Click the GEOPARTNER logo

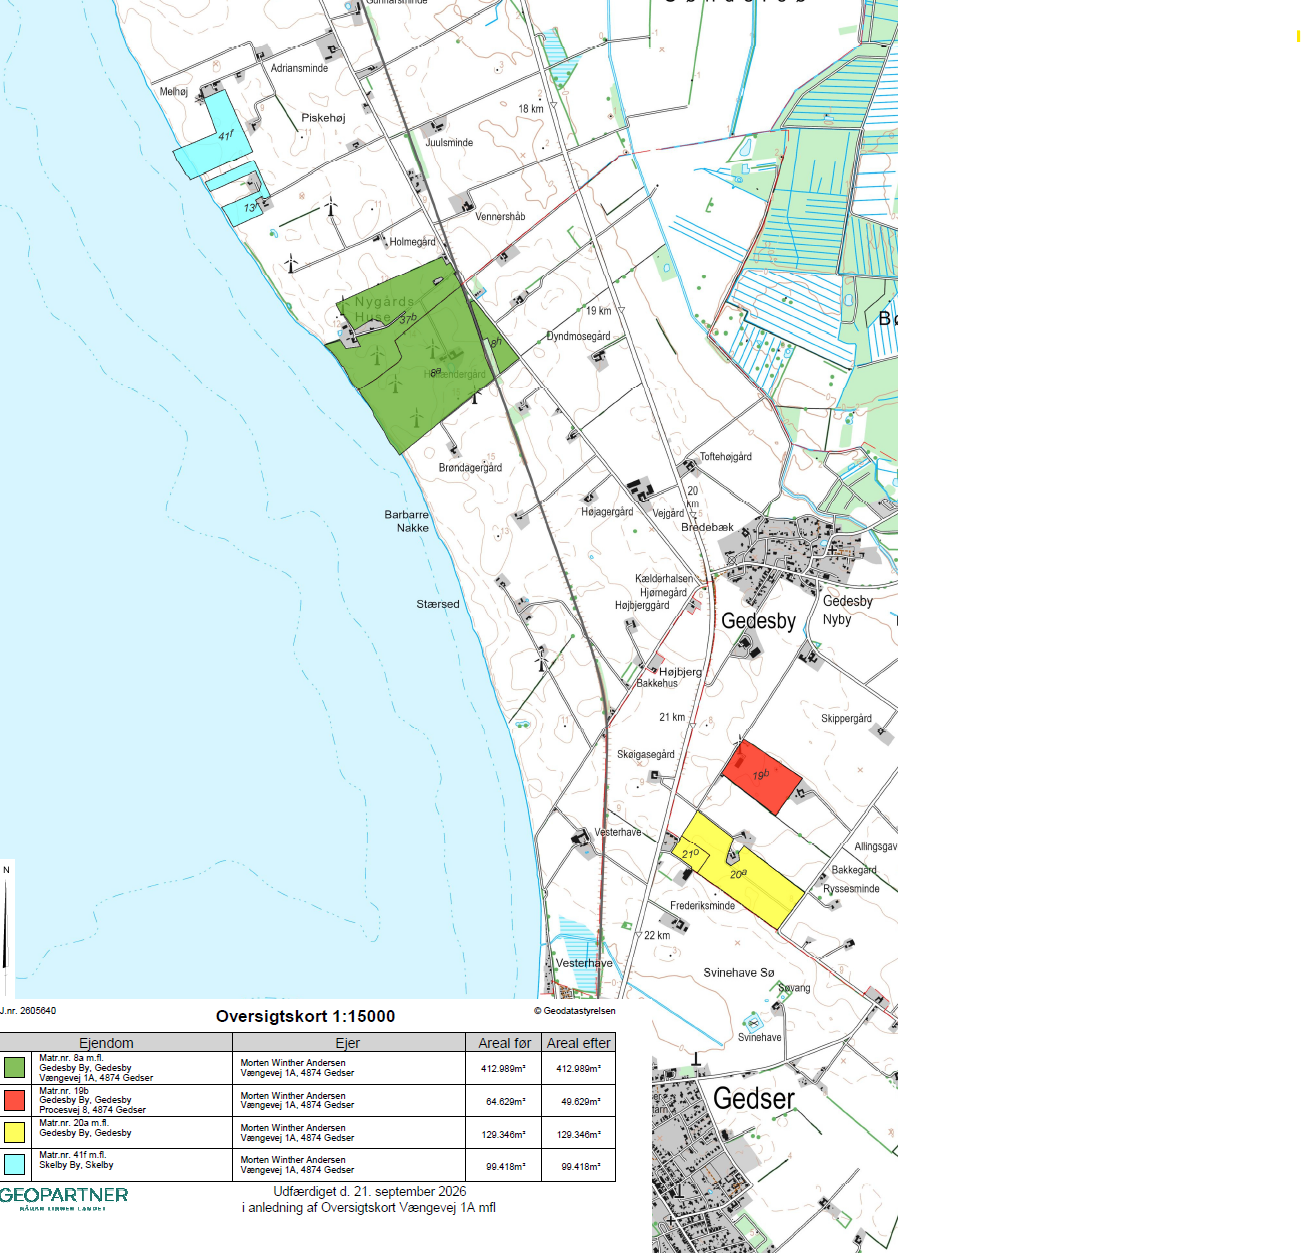tap(64, 1198)
